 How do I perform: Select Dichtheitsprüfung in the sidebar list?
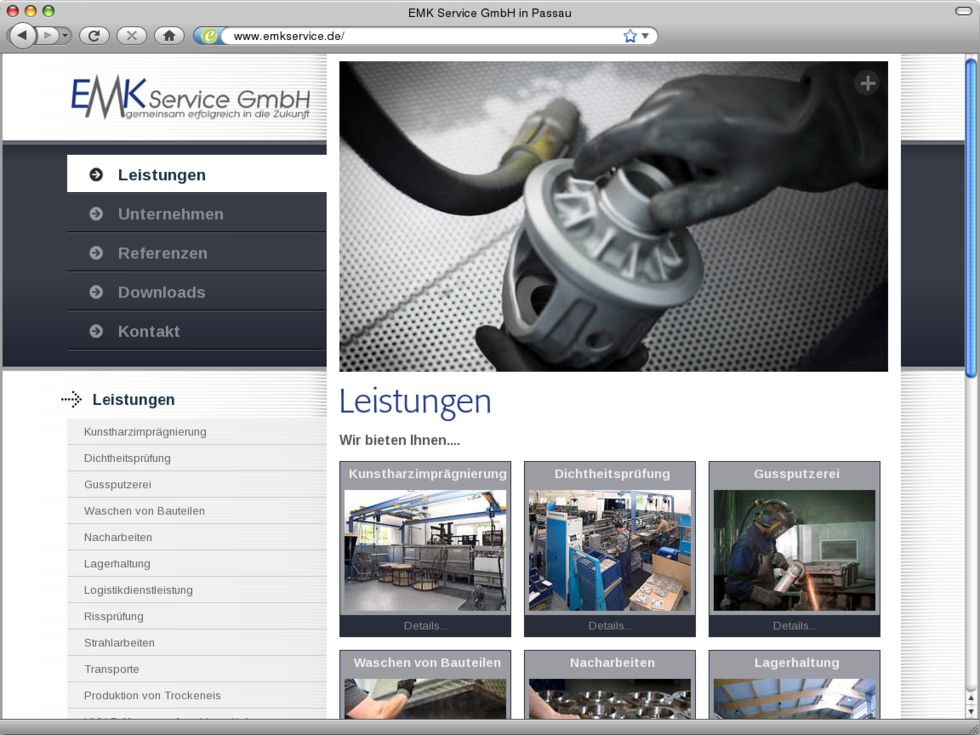click(196, 458)
